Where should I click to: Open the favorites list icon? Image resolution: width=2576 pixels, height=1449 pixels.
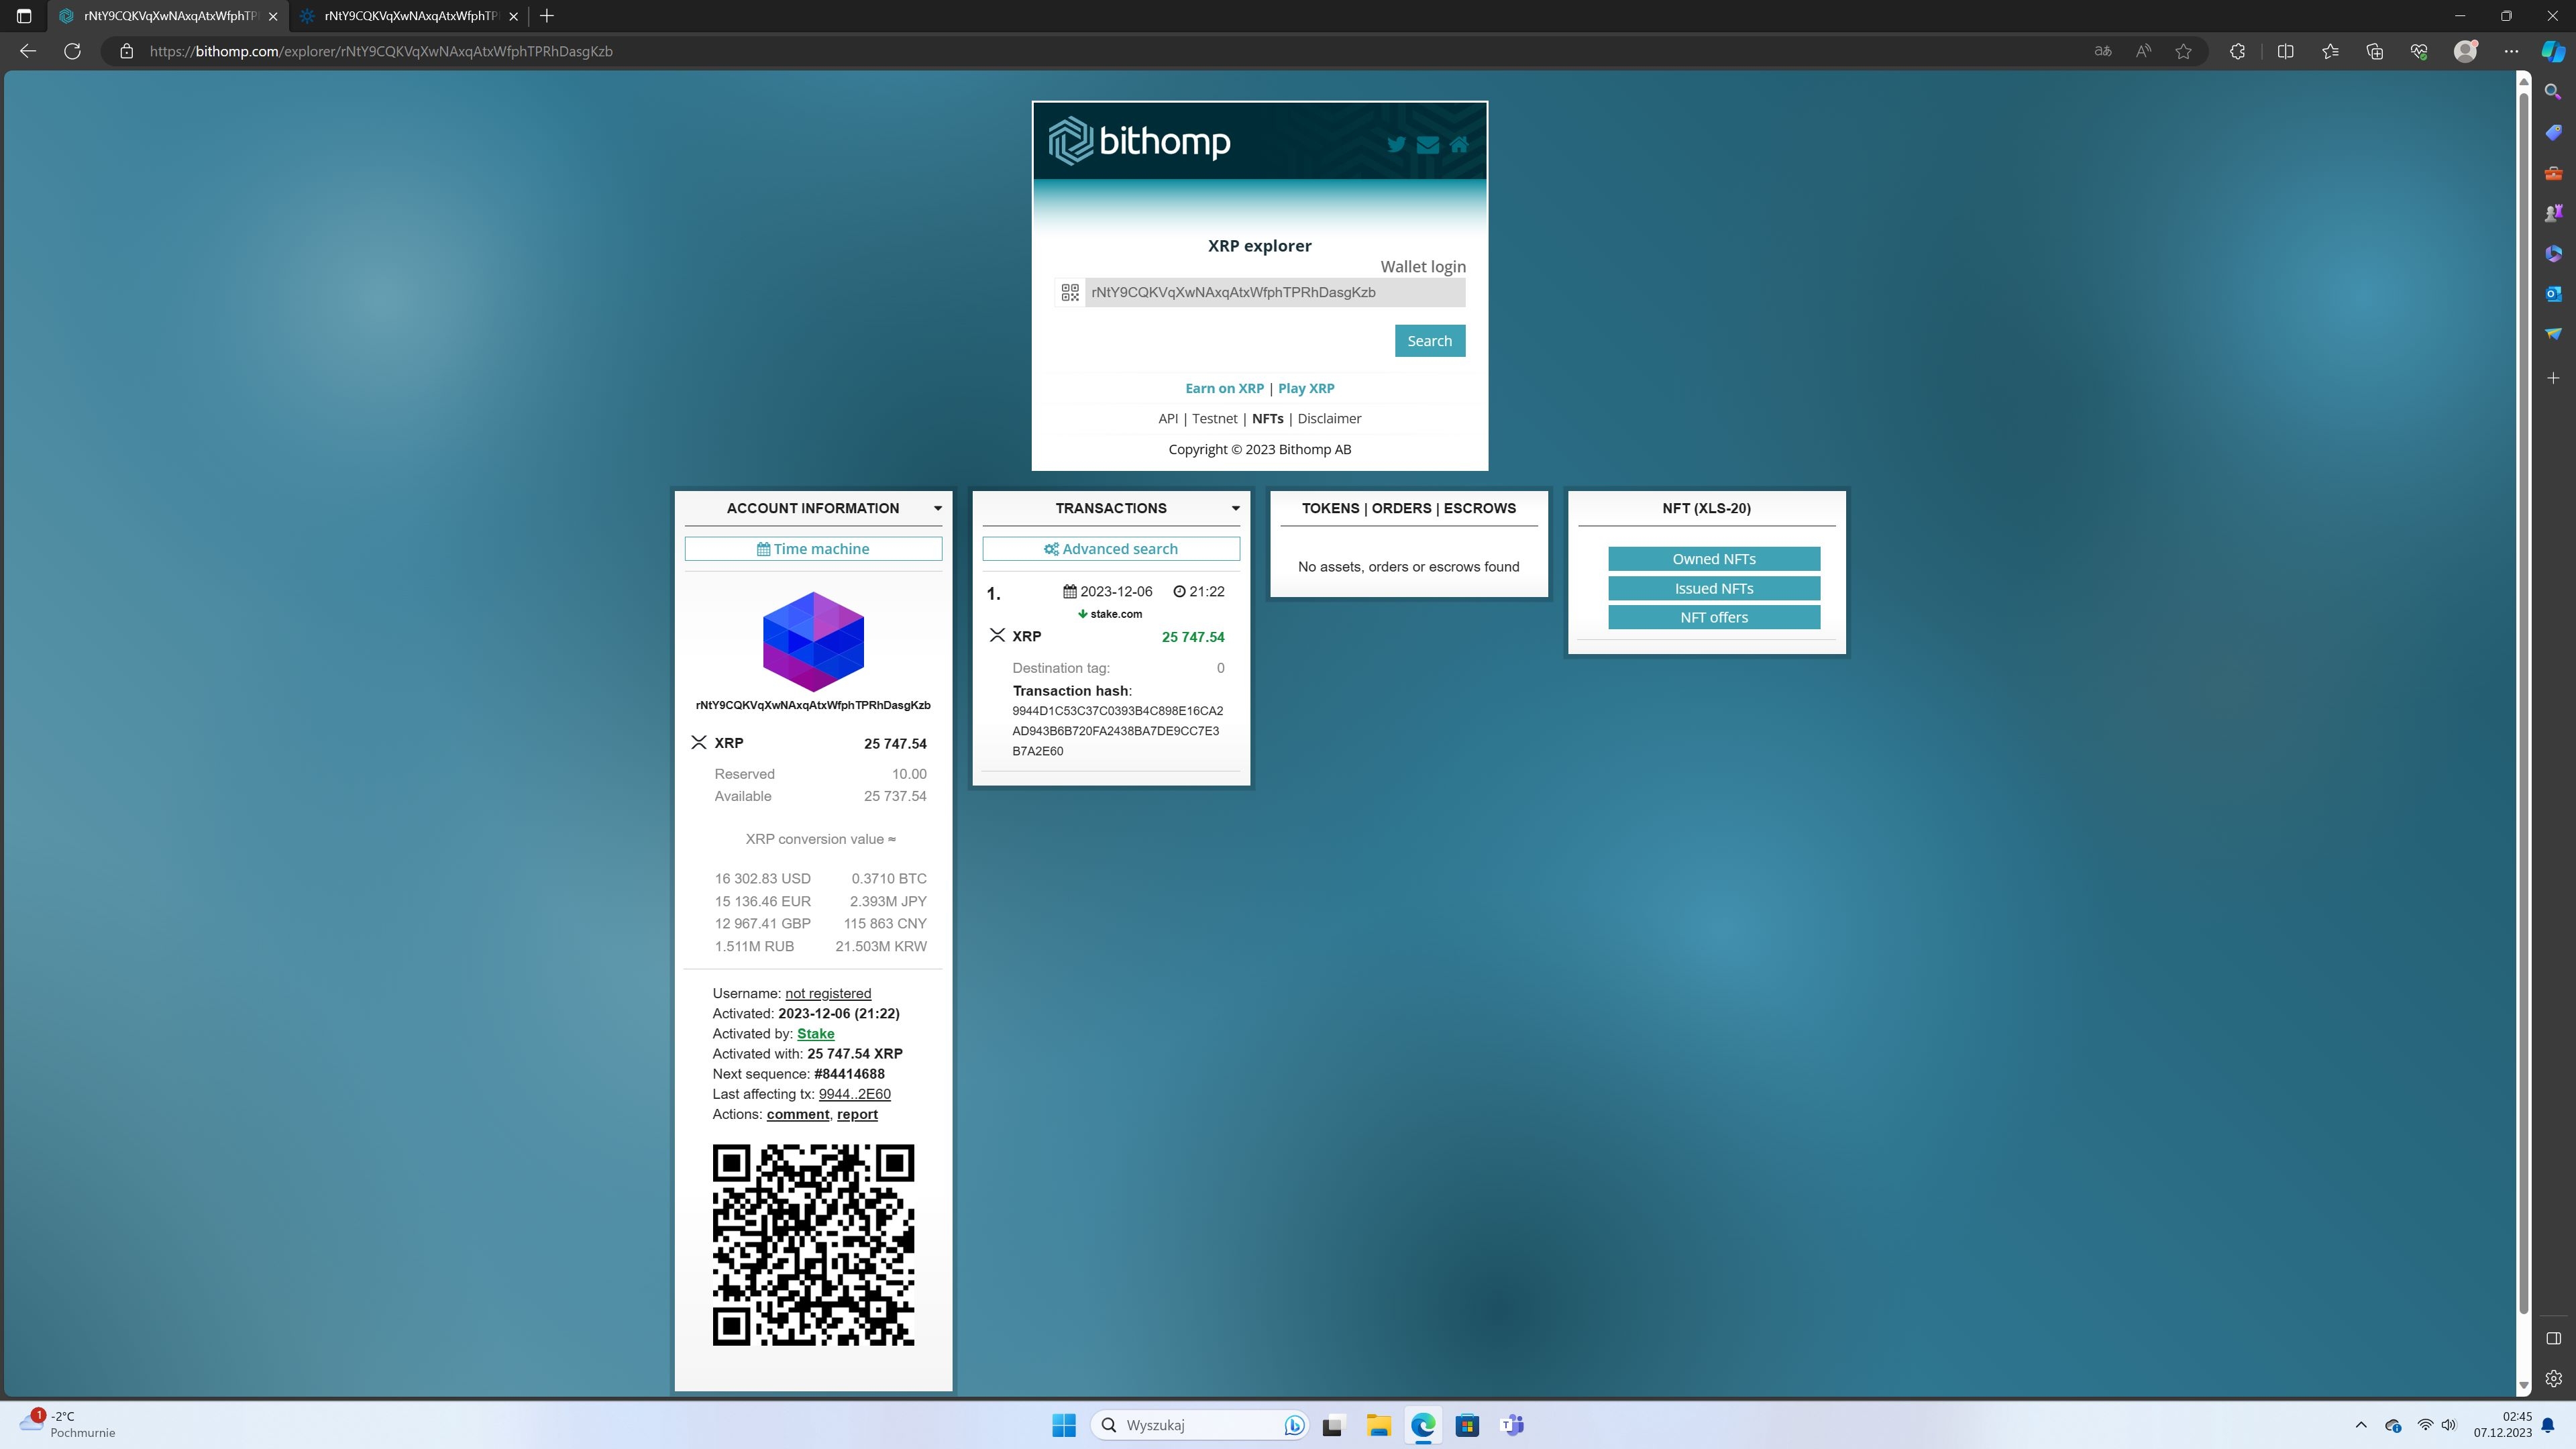[2330, 51]
